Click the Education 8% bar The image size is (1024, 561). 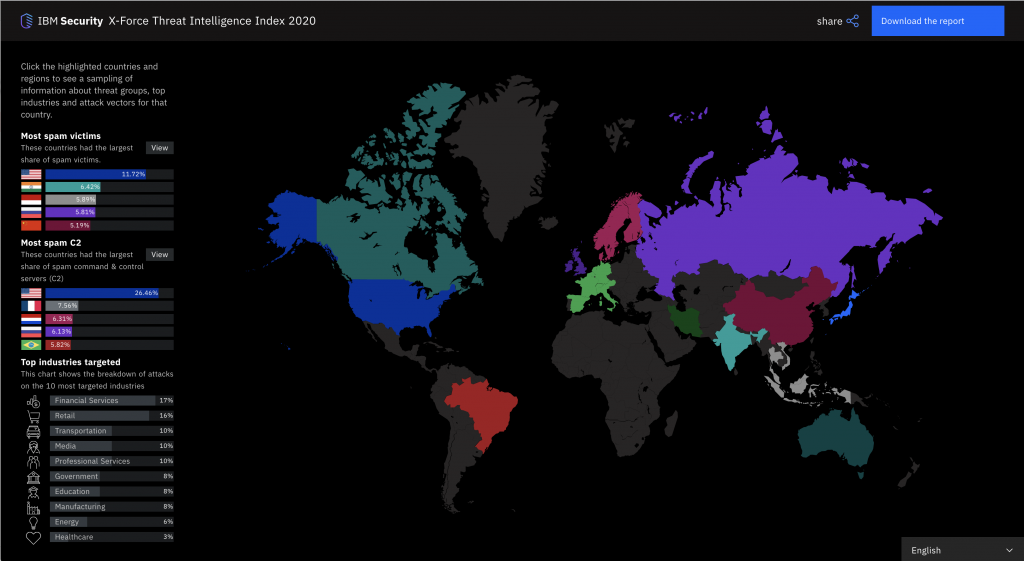click(111, 492)
